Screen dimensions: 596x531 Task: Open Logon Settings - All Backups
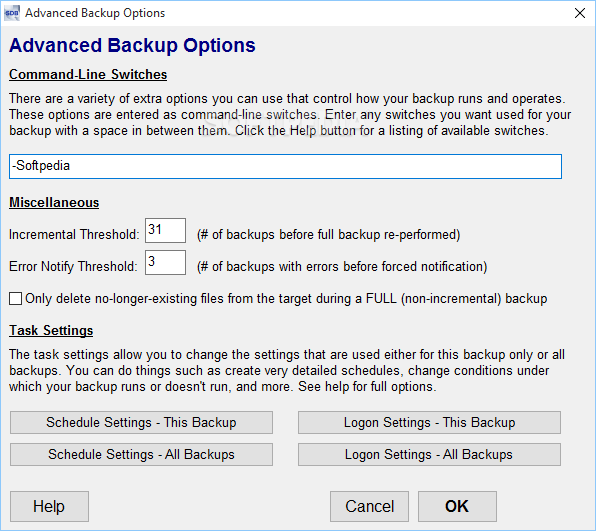click(429, 454)
